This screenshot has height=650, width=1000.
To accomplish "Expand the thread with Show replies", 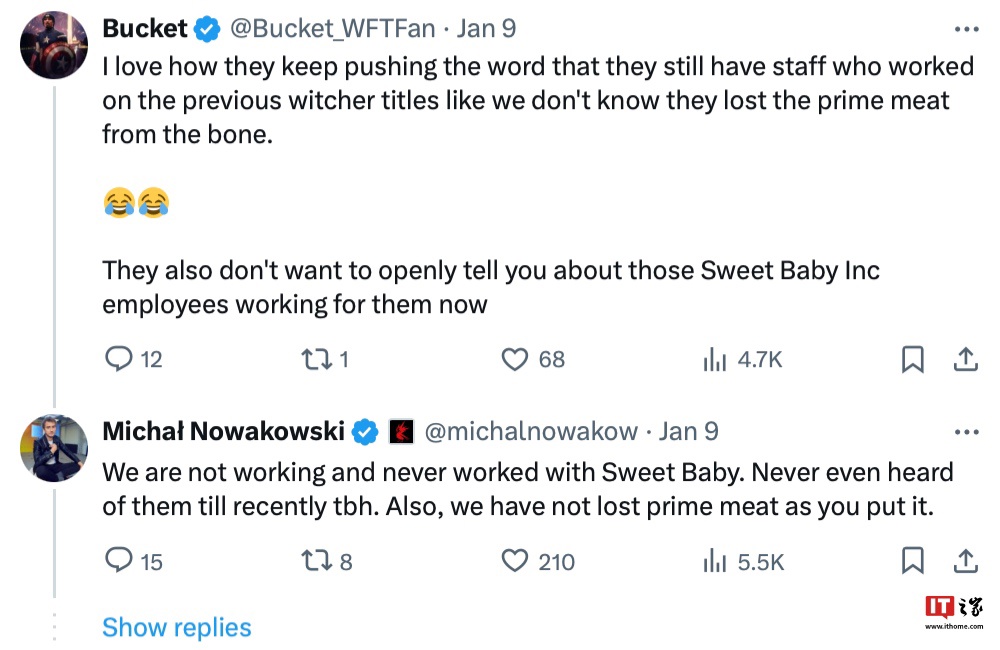I will [176, 627].
